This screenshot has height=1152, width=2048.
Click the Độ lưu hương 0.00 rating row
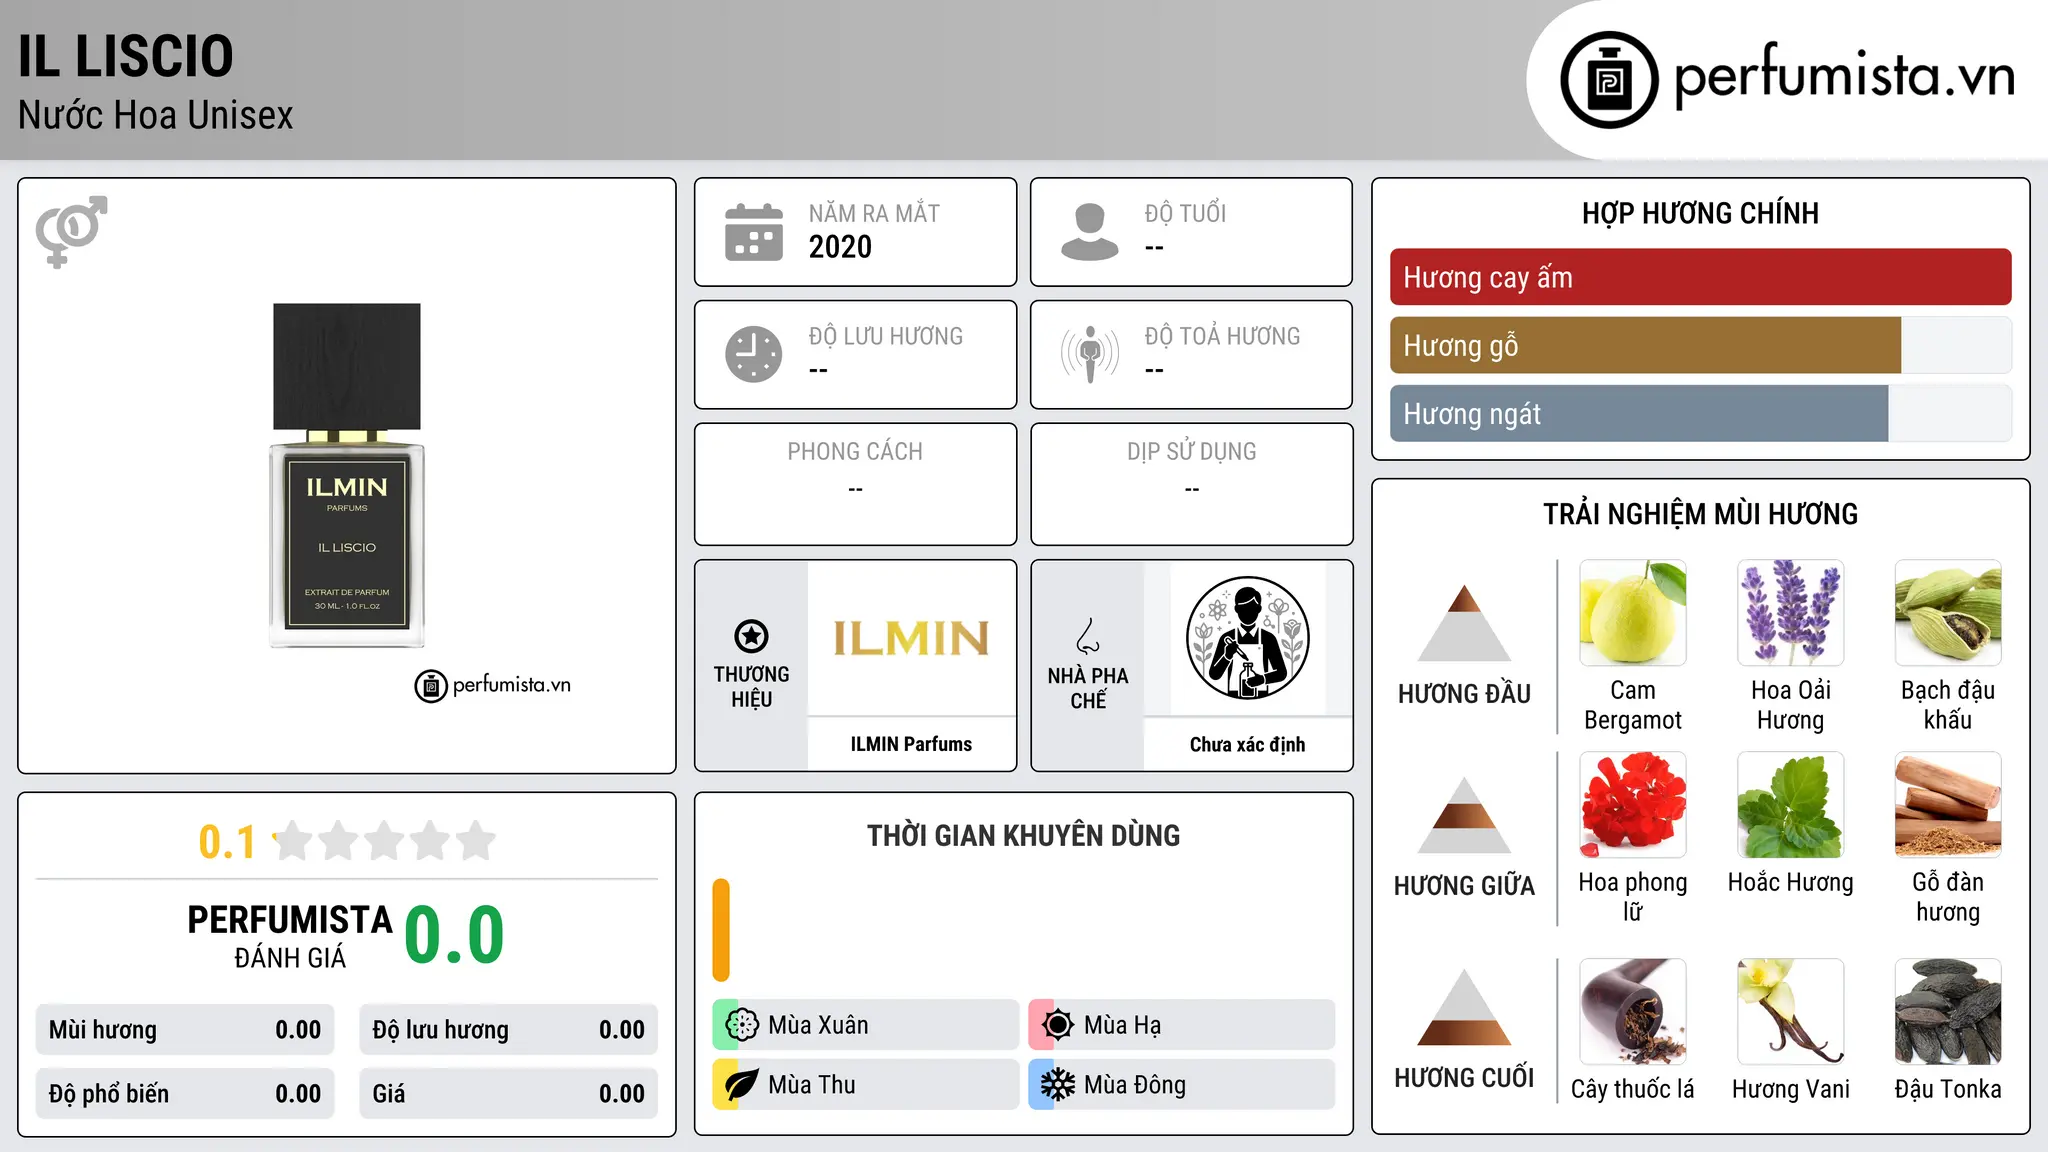(x=508, y=1030)
